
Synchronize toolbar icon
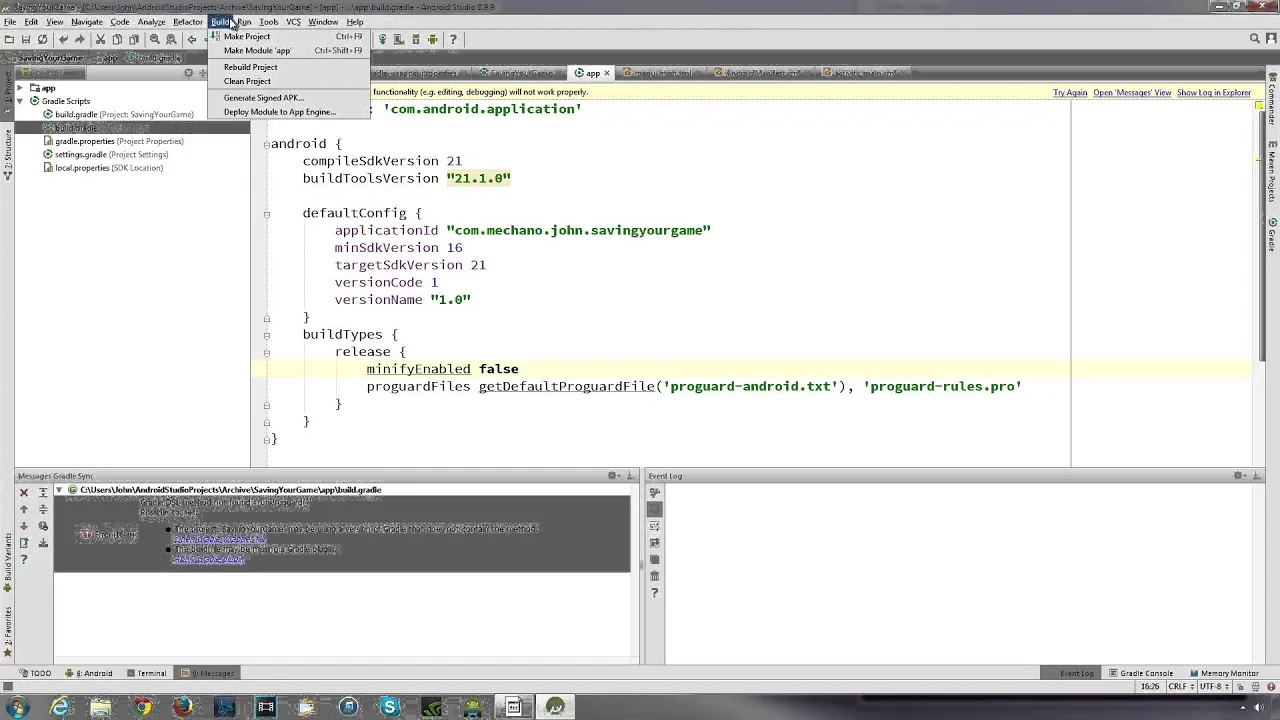pyautogui.click(x=43, y=39)
